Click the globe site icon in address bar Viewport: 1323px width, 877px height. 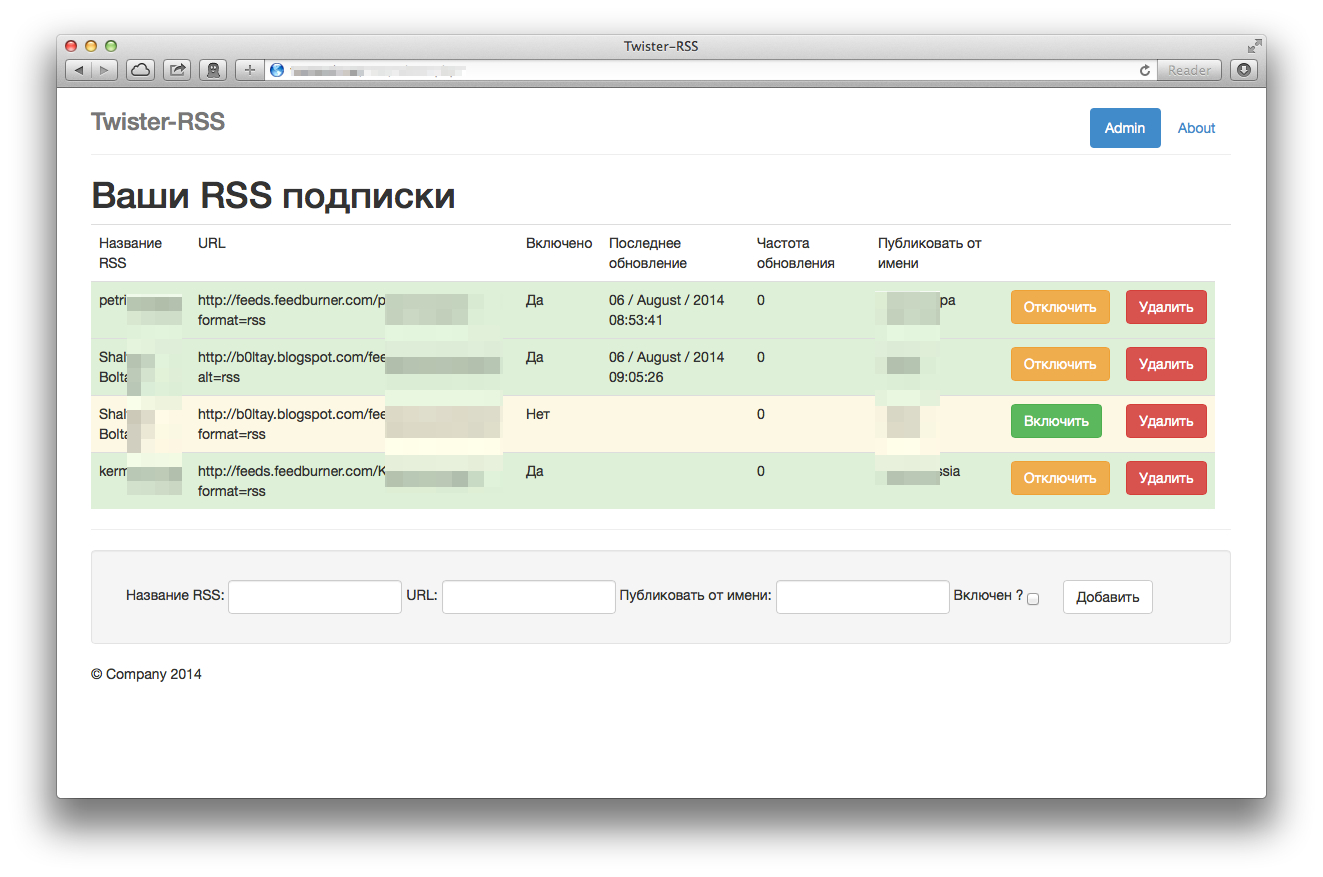pos(277,70)
